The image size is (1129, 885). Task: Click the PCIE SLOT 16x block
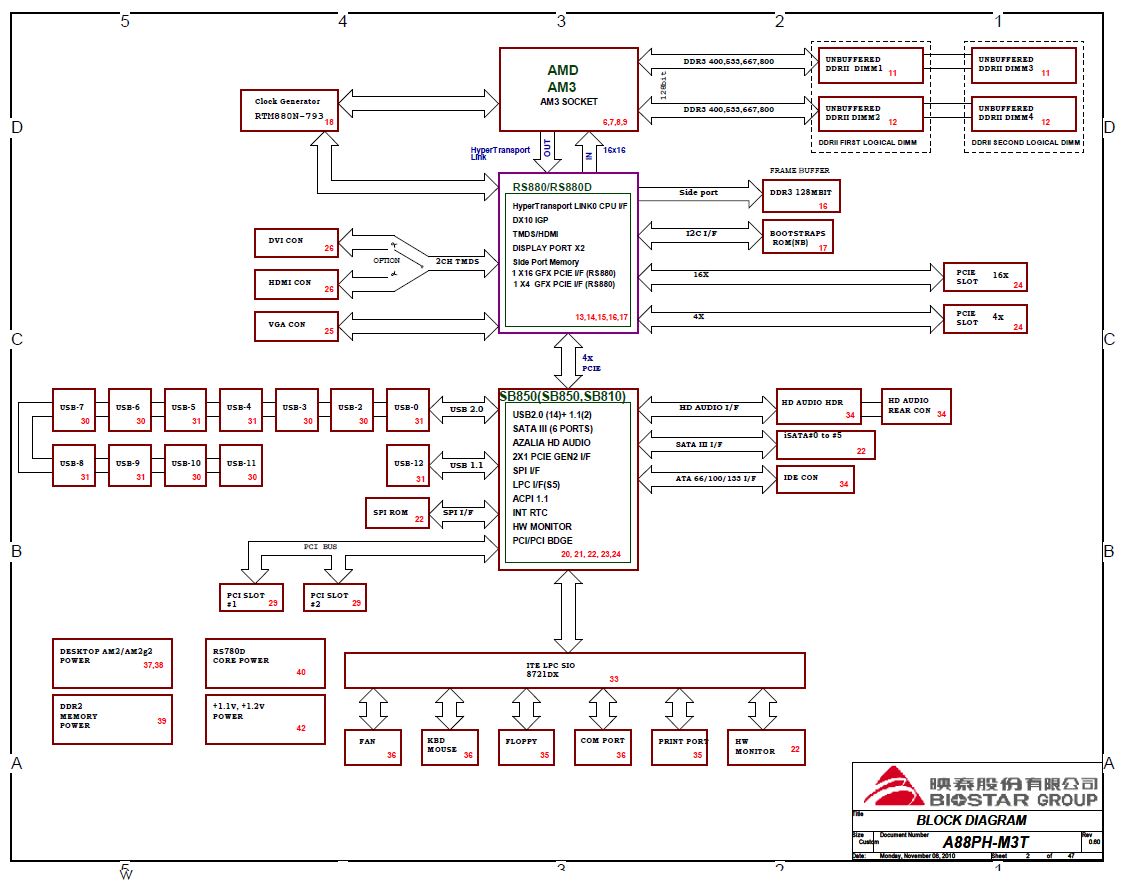tap(985, 277)
